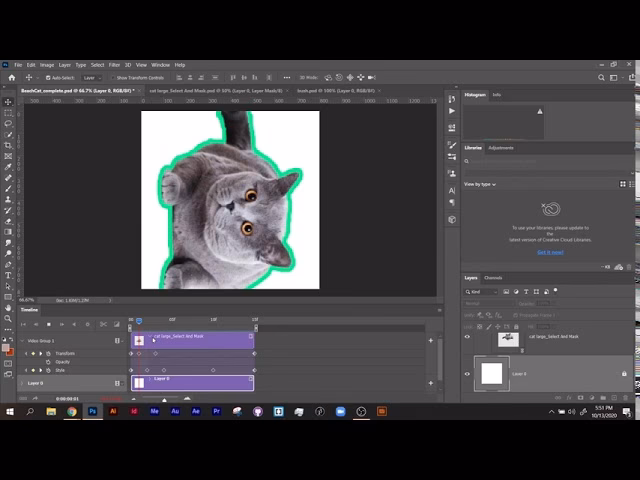Click the pixel layer filter icon

(506, 292)
